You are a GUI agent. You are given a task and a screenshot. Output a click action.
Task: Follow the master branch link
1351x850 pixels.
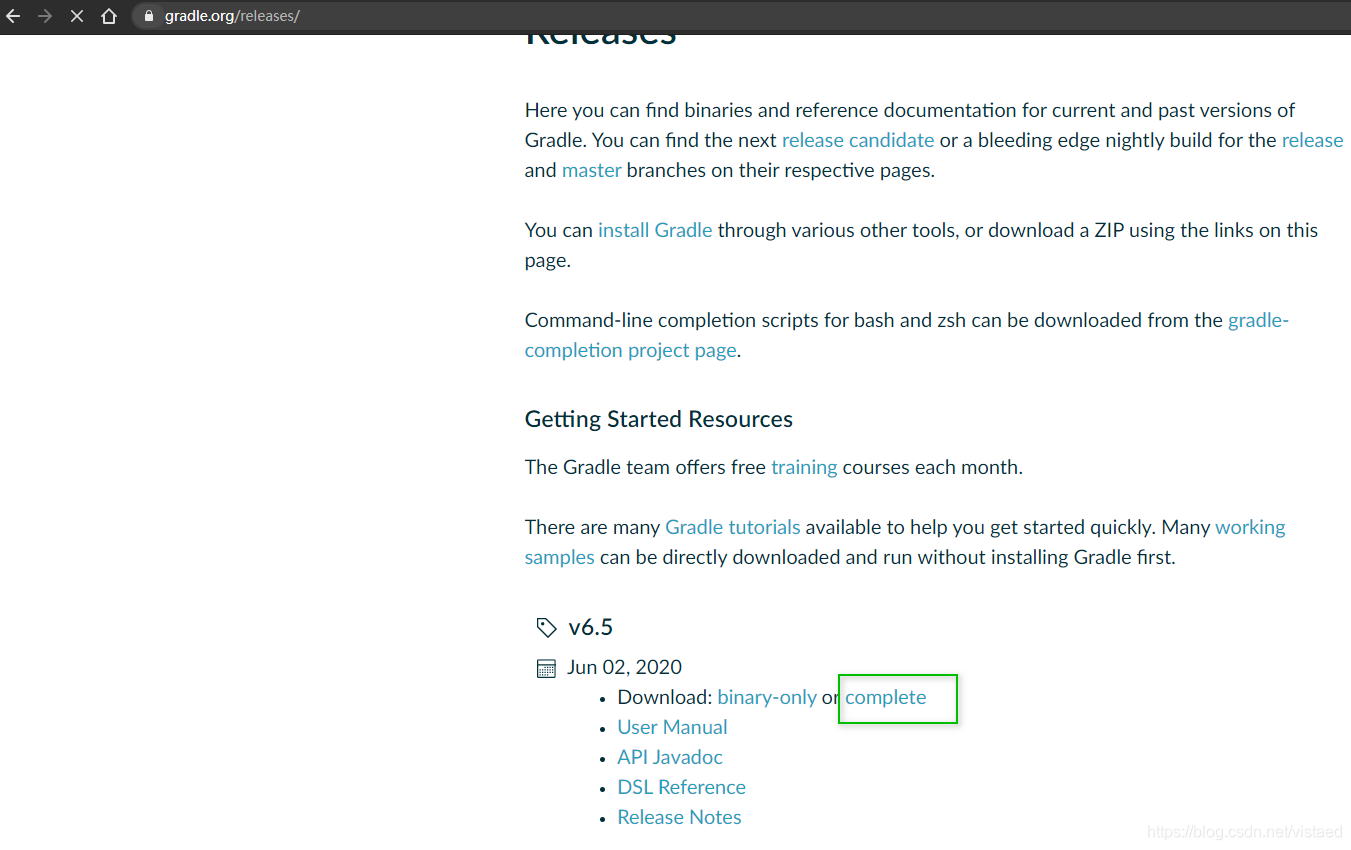592,170
